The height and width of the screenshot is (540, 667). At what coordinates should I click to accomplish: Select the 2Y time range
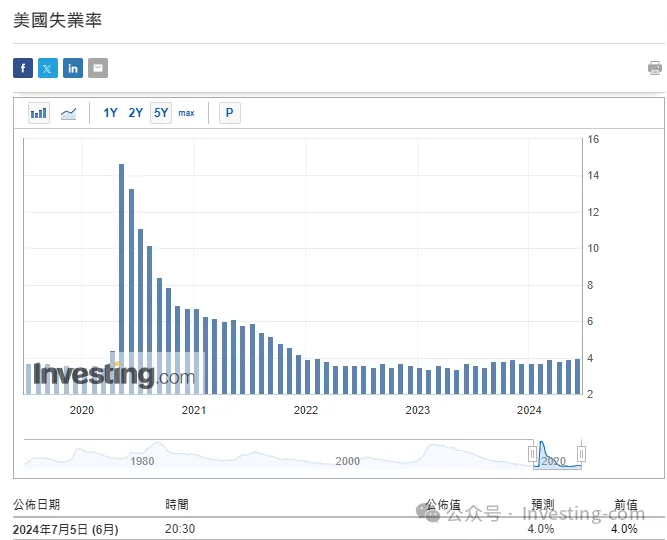136,113
